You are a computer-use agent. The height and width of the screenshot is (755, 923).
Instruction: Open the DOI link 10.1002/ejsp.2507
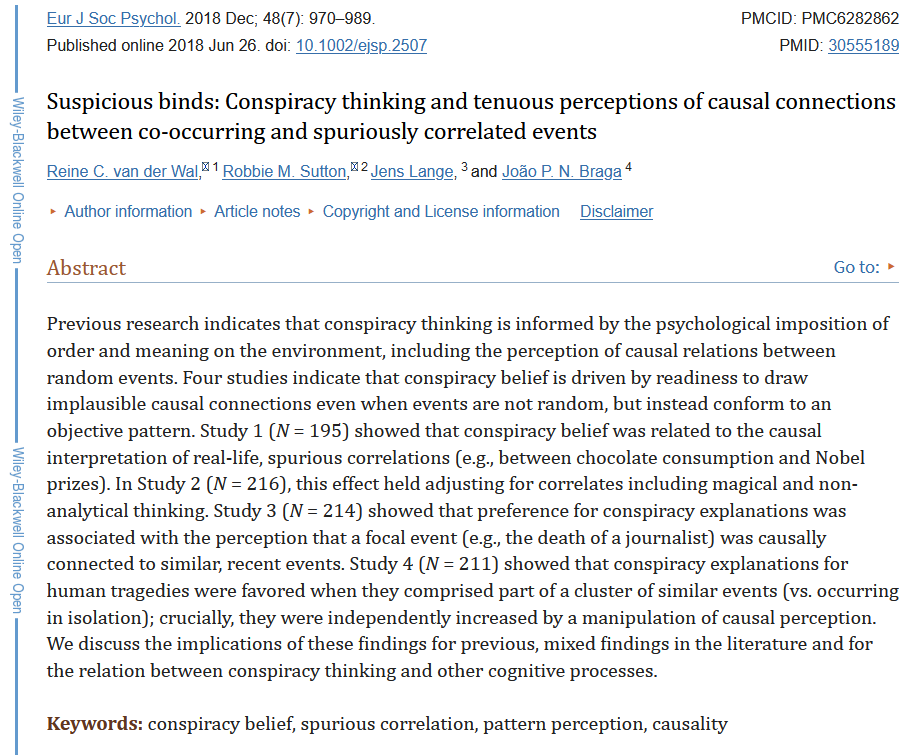pos(361,46)
